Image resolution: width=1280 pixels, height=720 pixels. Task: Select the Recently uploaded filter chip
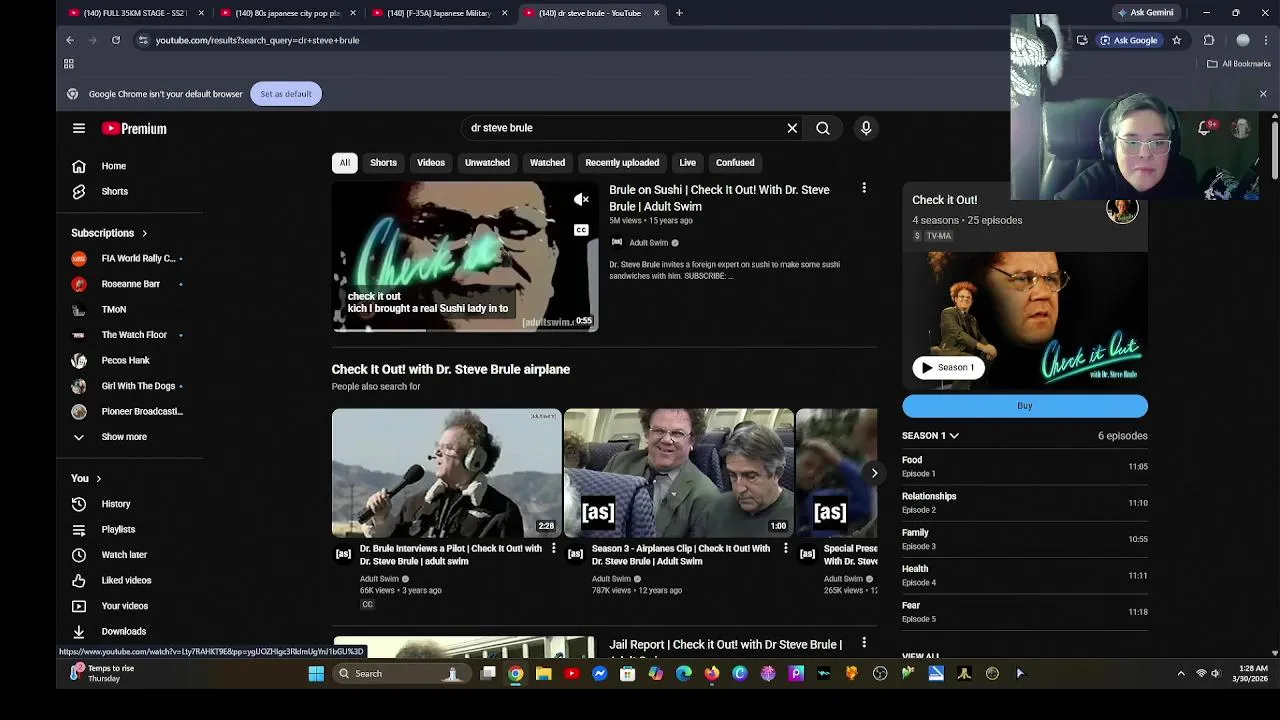pyautogui.click(x=622, y=162)
